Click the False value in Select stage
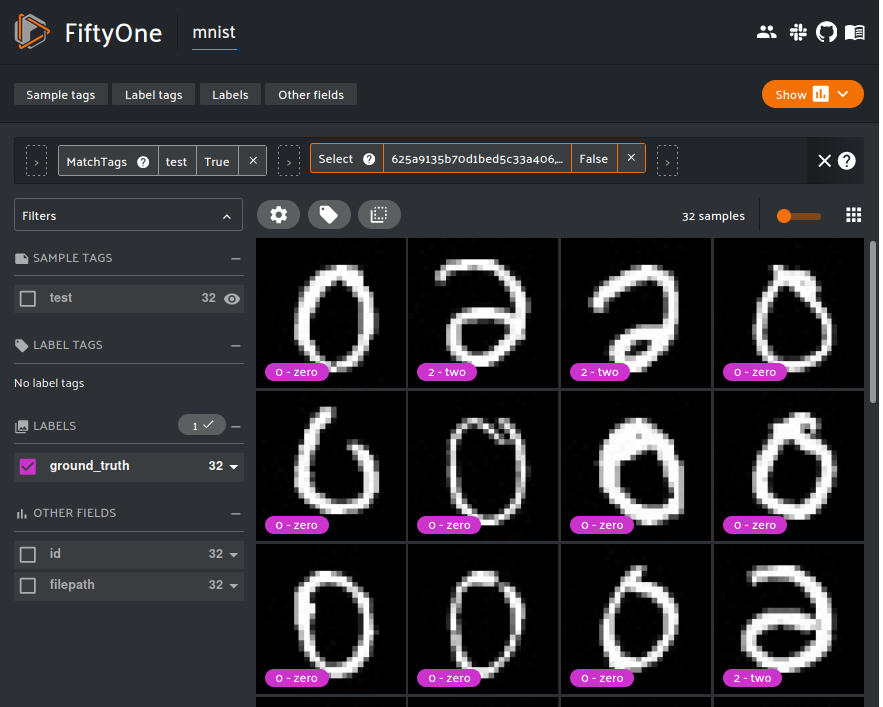This screenshot has width=883, height=707. (x=594, y=159)
